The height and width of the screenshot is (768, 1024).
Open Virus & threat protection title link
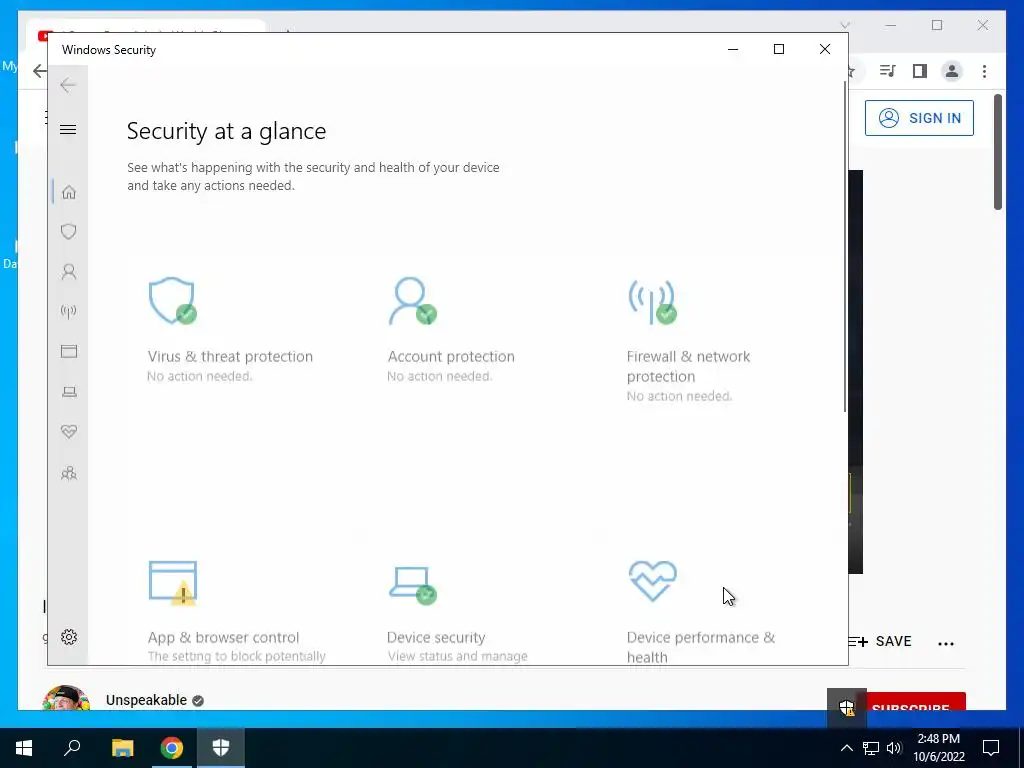tap(230, 357)
